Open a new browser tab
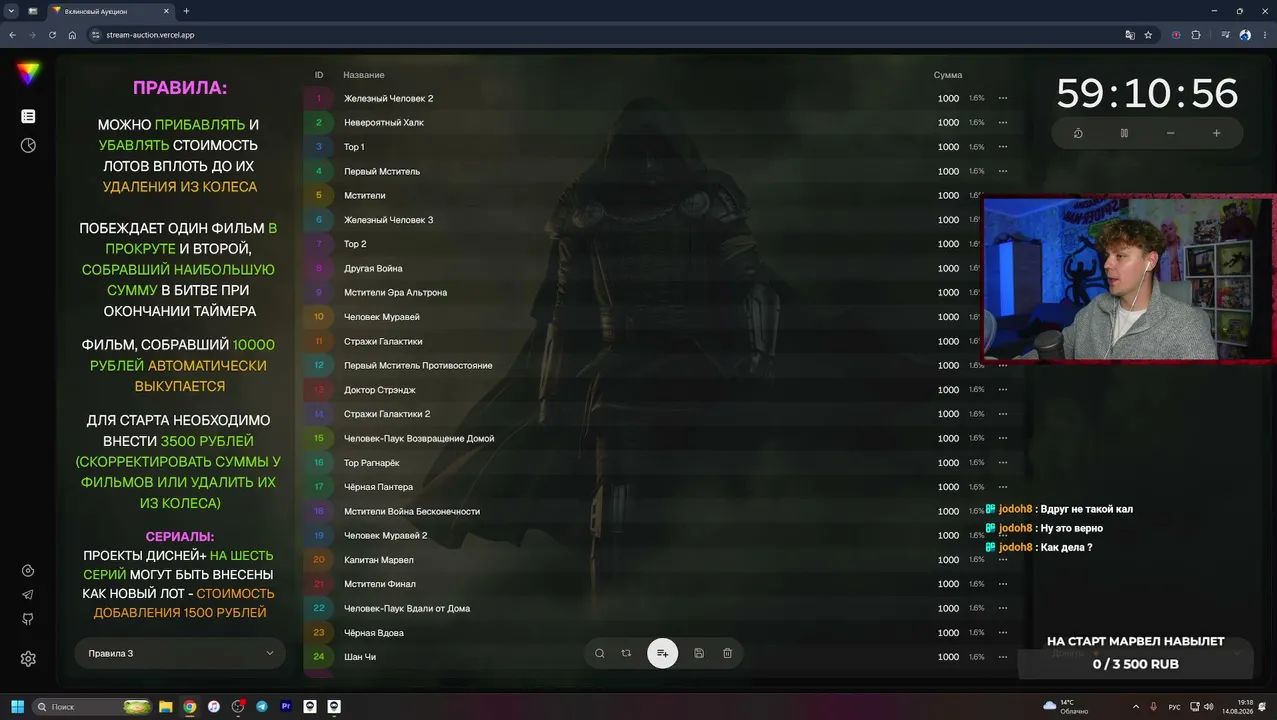Viewport: 1277px width, 720px height. point(186,10)
